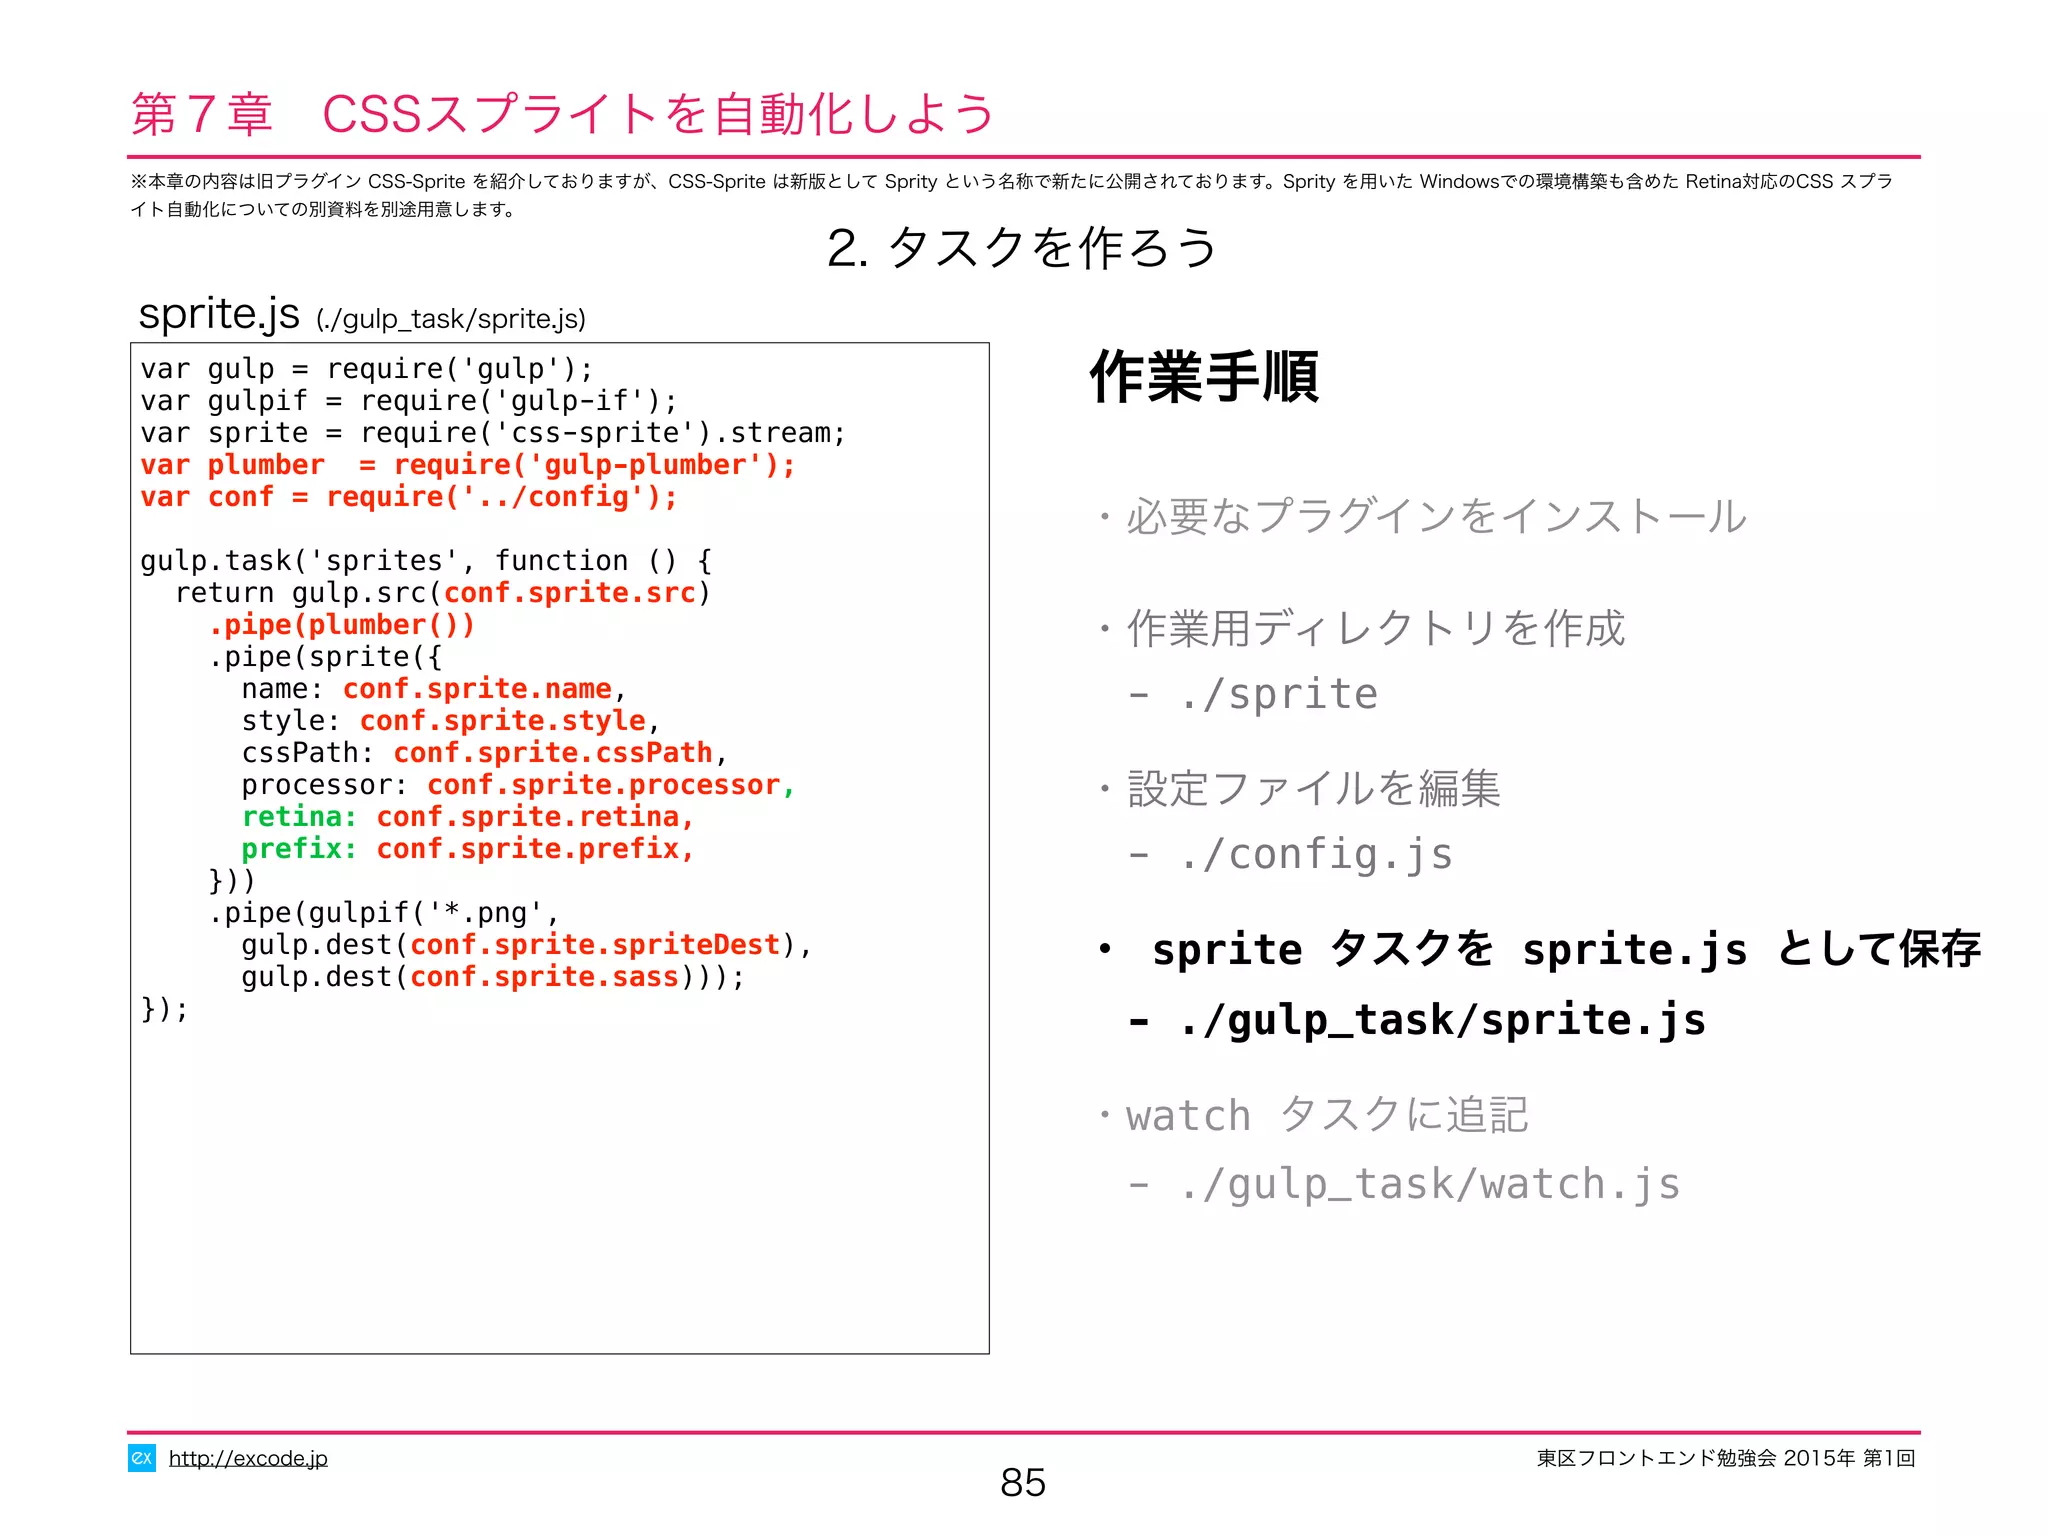Click the red text 'conf.sprite.prefix,'
Viewport: 2048px width, 1536px height.
click(x=535, y=849)
